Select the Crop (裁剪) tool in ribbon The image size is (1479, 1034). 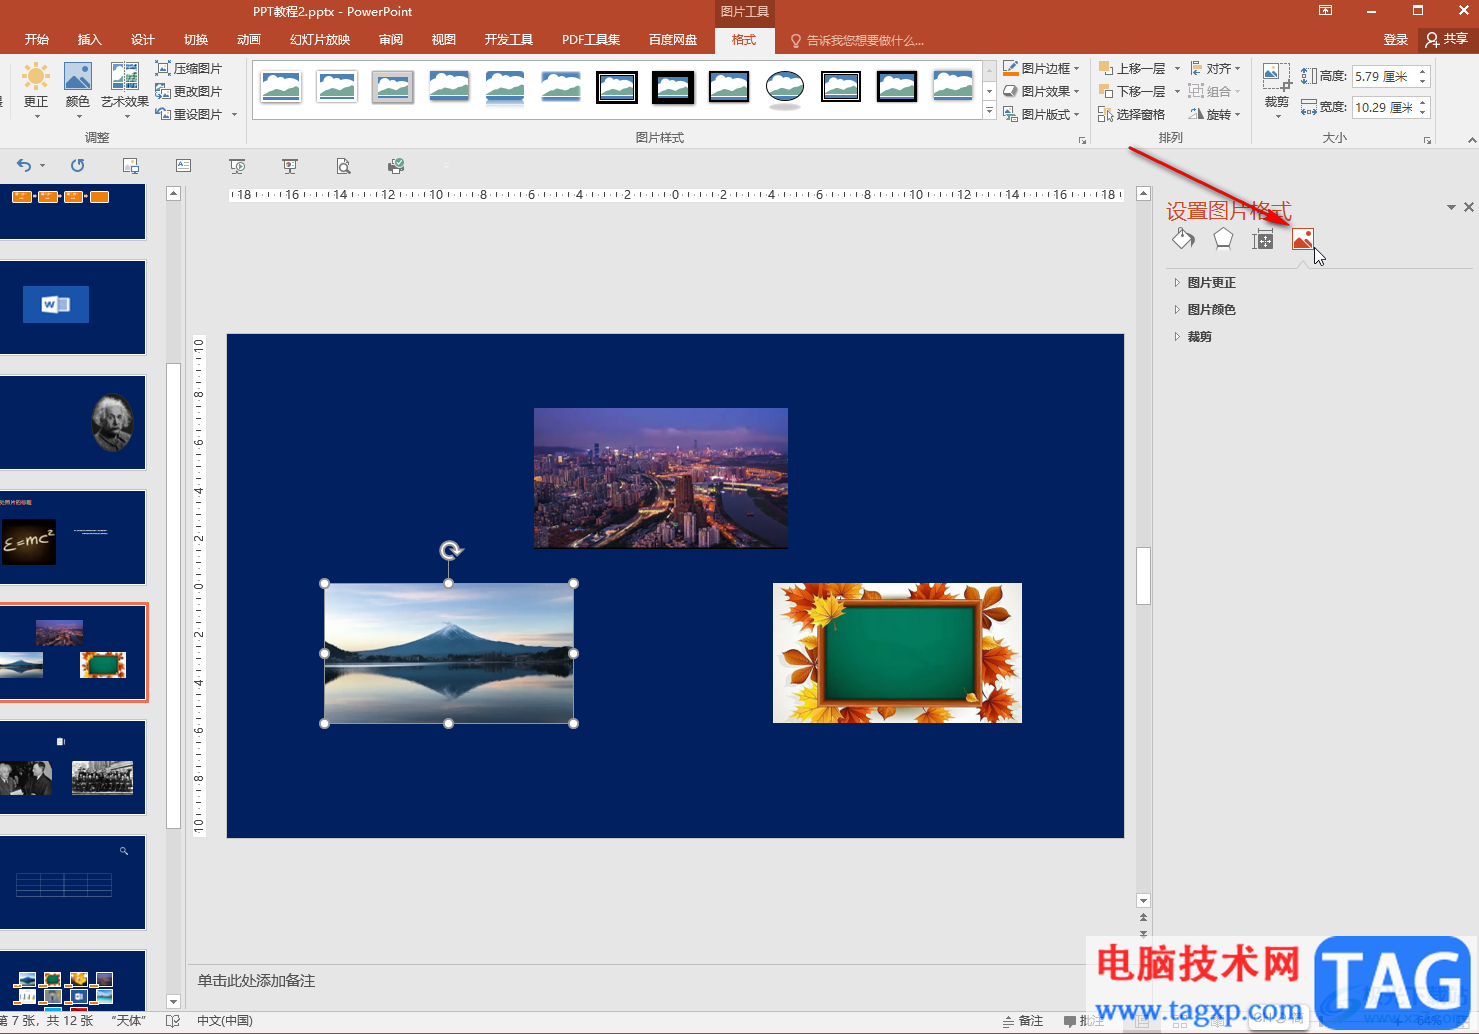[1276, 86]
